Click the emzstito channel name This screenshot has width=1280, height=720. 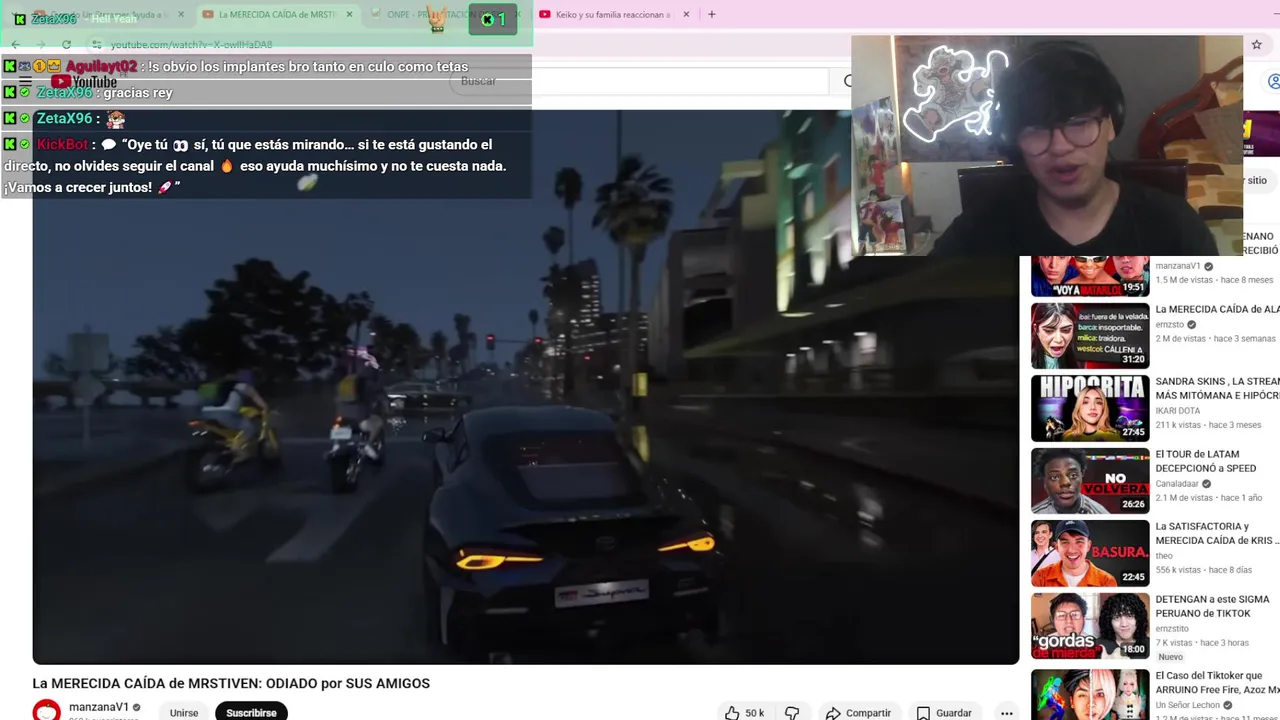(x=1173, y=629)
